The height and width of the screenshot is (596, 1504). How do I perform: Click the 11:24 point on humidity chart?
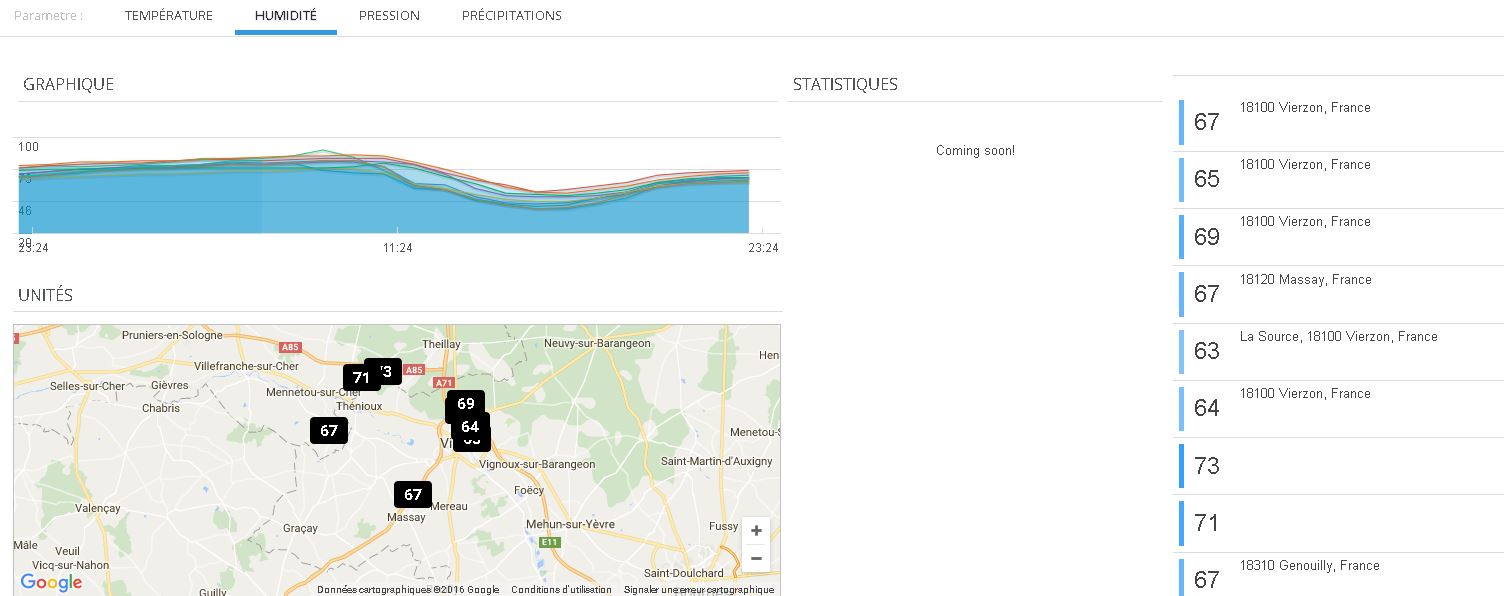[x=397, y=200]
